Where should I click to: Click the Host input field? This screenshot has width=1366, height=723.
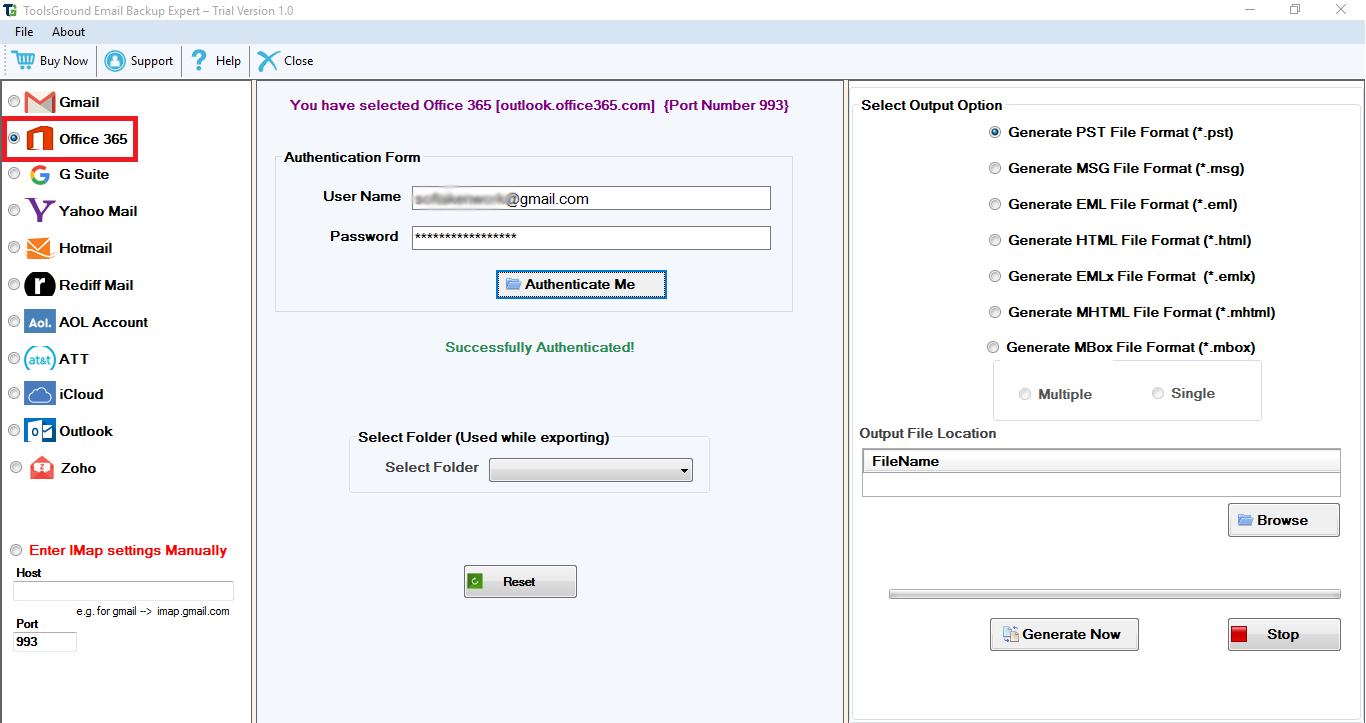(123, 591)
